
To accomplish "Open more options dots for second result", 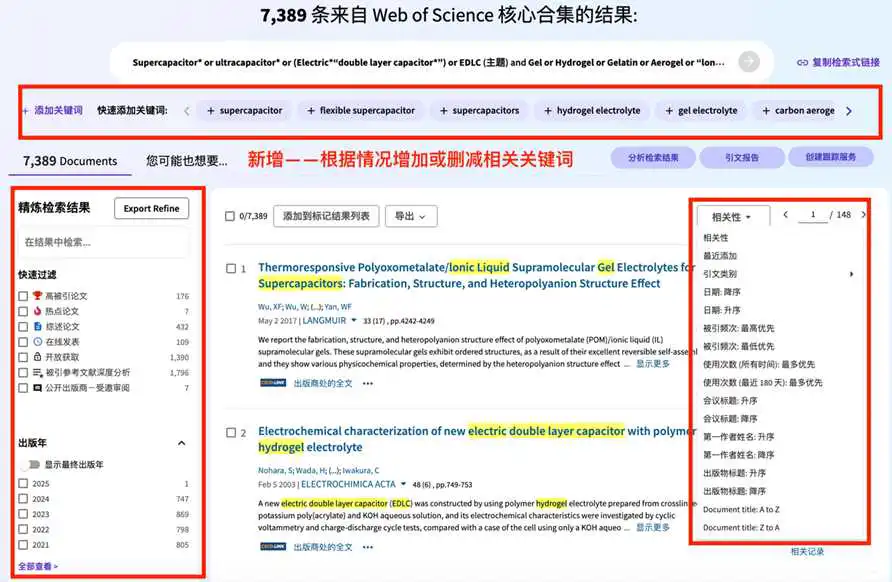I will [x=368, y=547].
